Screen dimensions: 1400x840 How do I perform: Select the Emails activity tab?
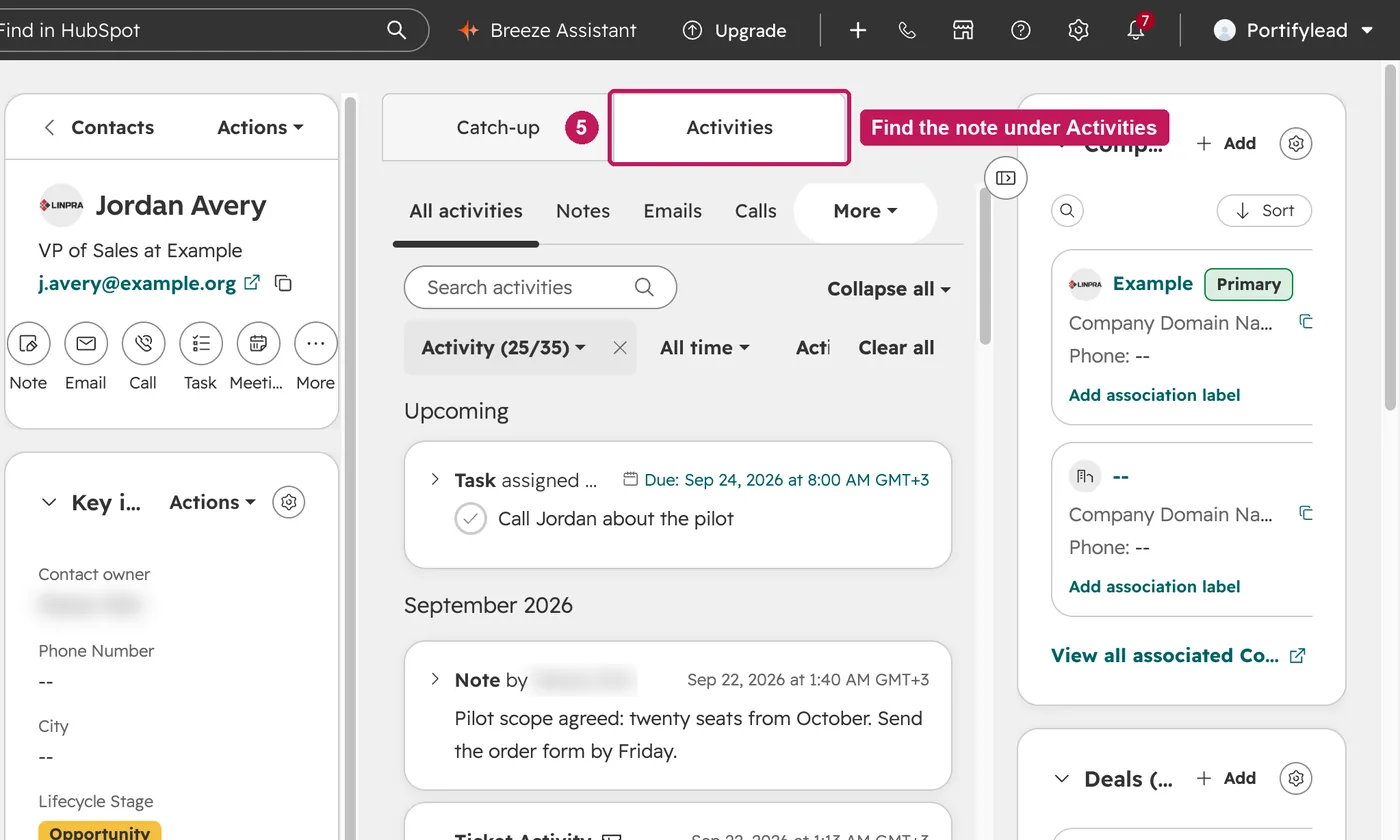[x=672, y=211]
